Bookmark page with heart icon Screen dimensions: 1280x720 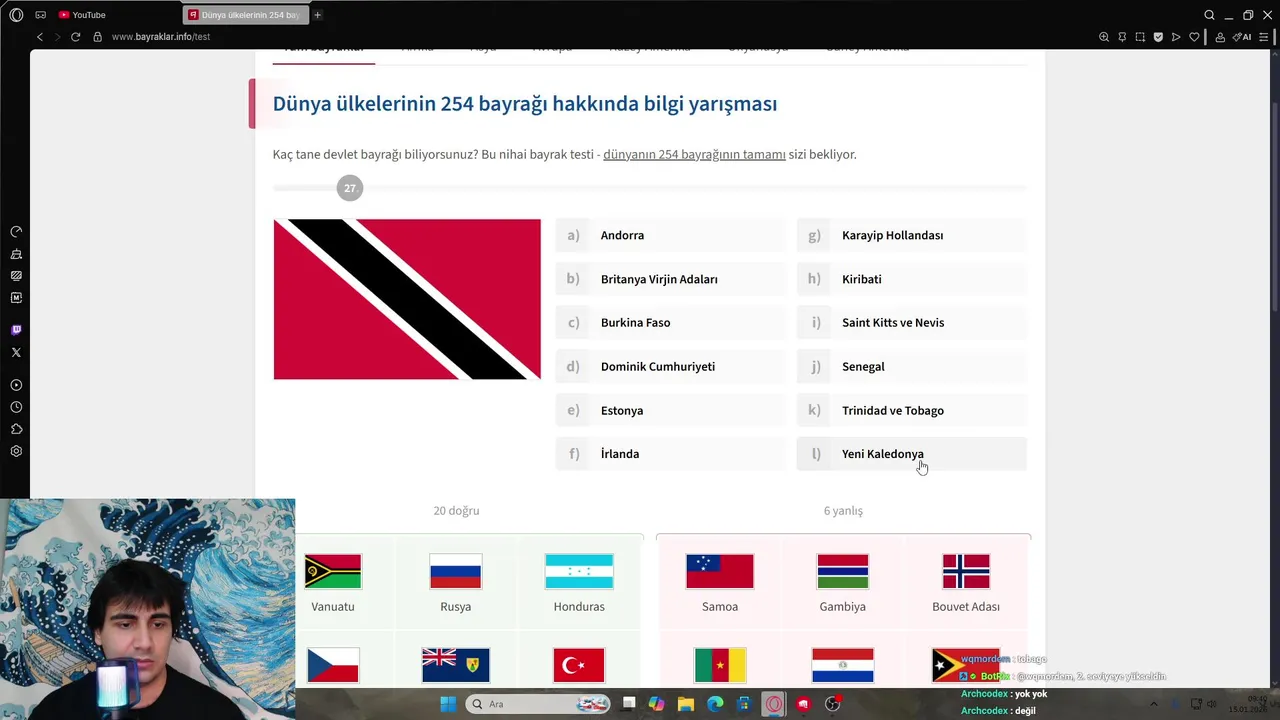(1194, 37)
